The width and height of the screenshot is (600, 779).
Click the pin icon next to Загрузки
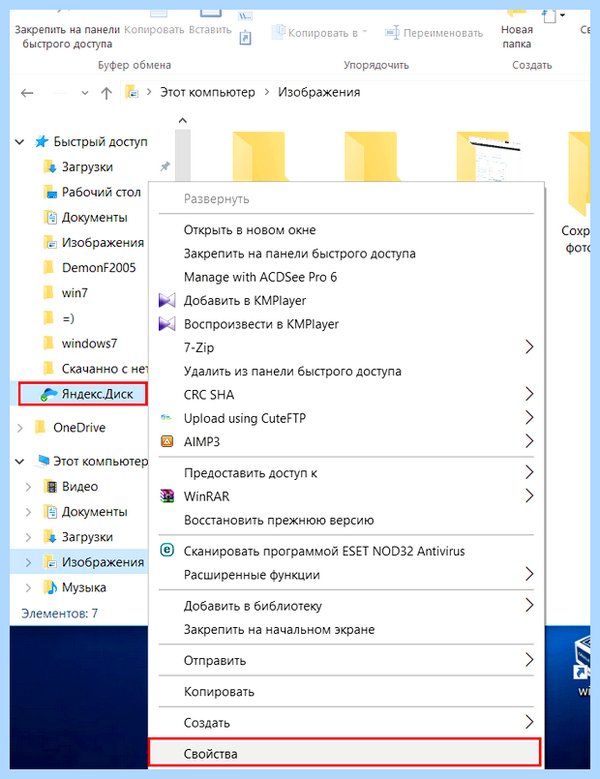(x=165, y=167)
